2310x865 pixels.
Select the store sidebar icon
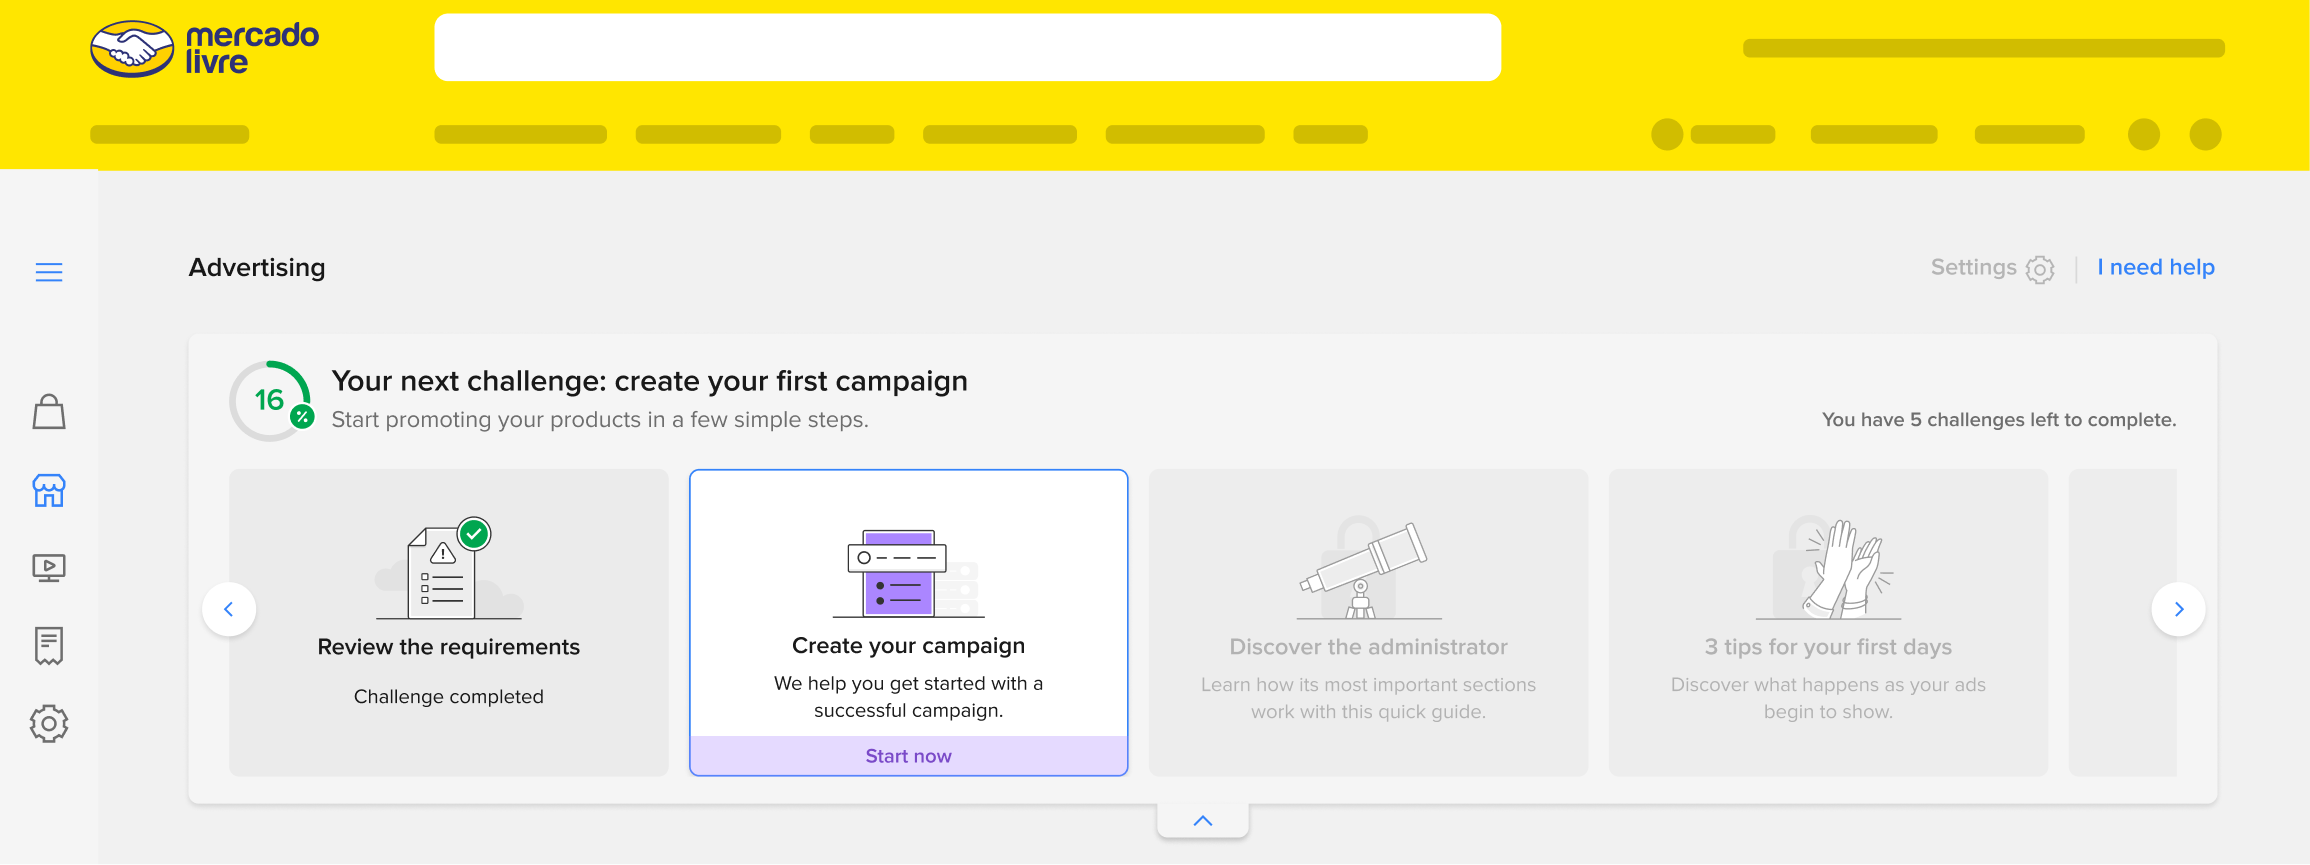coord(49,490)
